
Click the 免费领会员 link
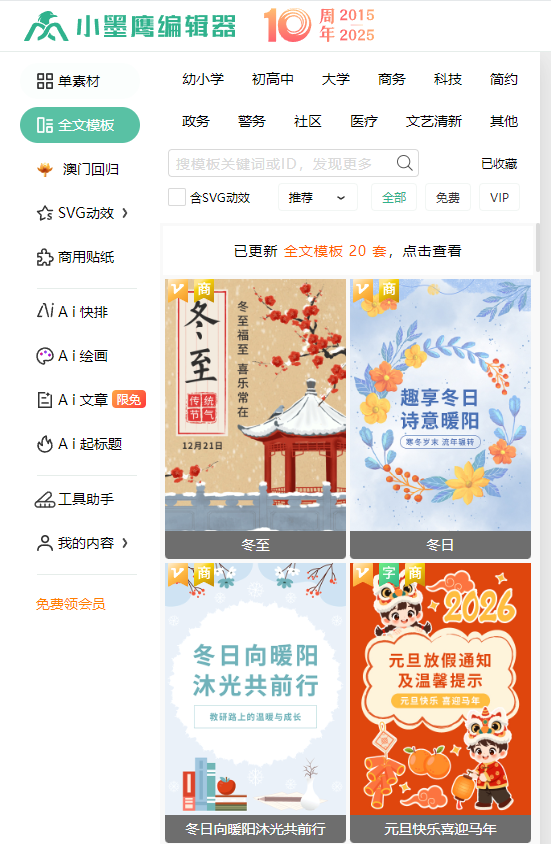click(70, 604)
